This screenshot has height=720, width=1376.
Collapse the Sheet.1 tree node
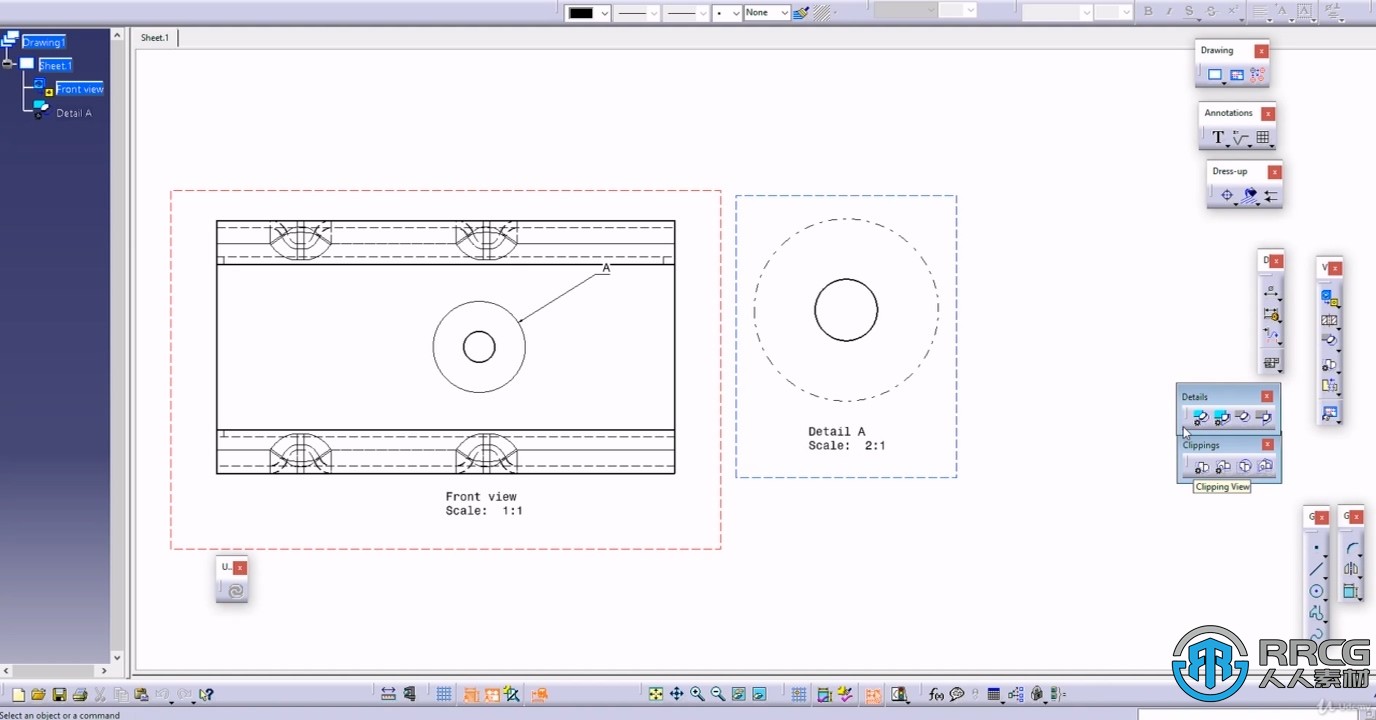point(9,64)
